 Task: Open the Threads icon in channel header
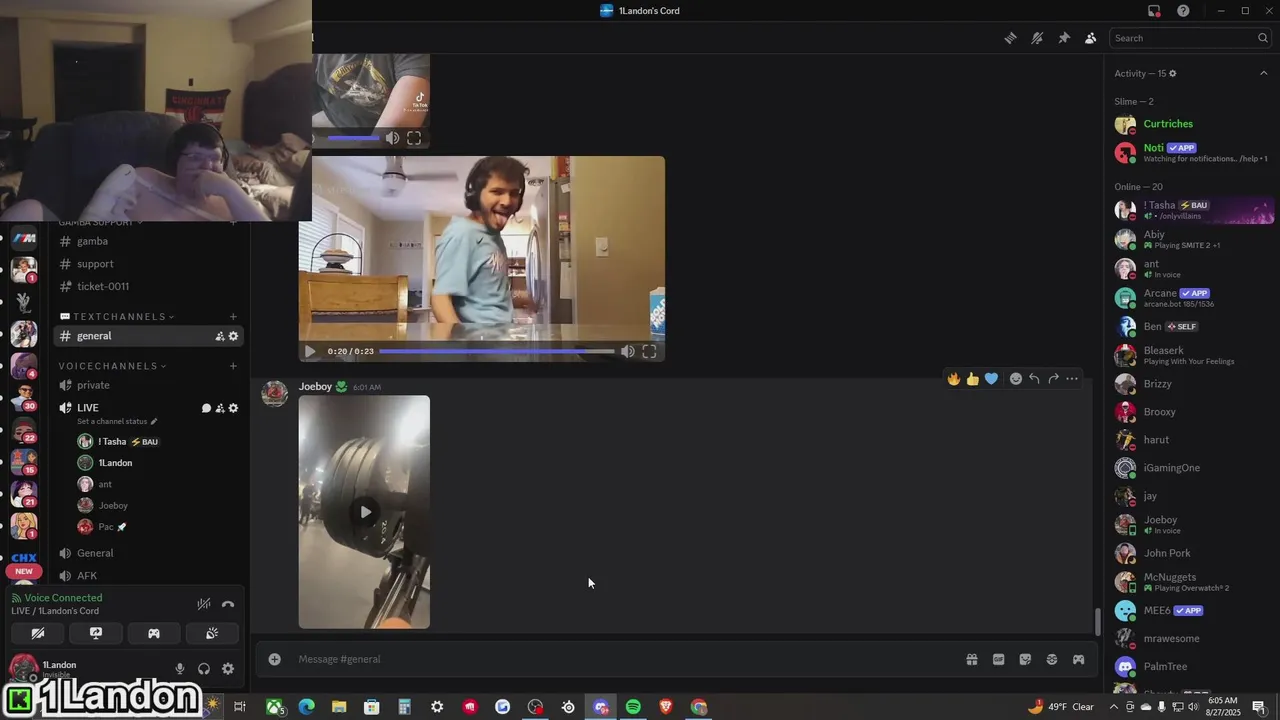(x=1010, y=38)
